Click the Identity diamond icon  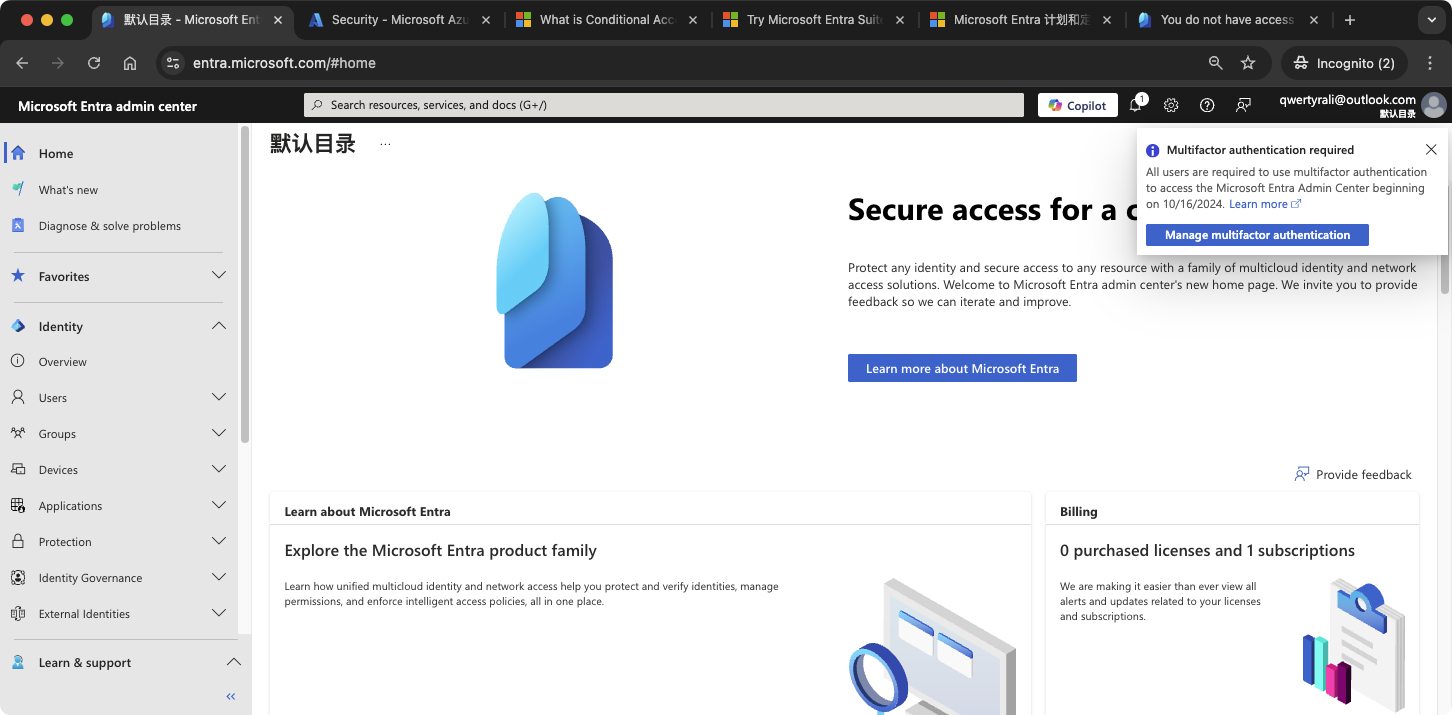(18, 326)
